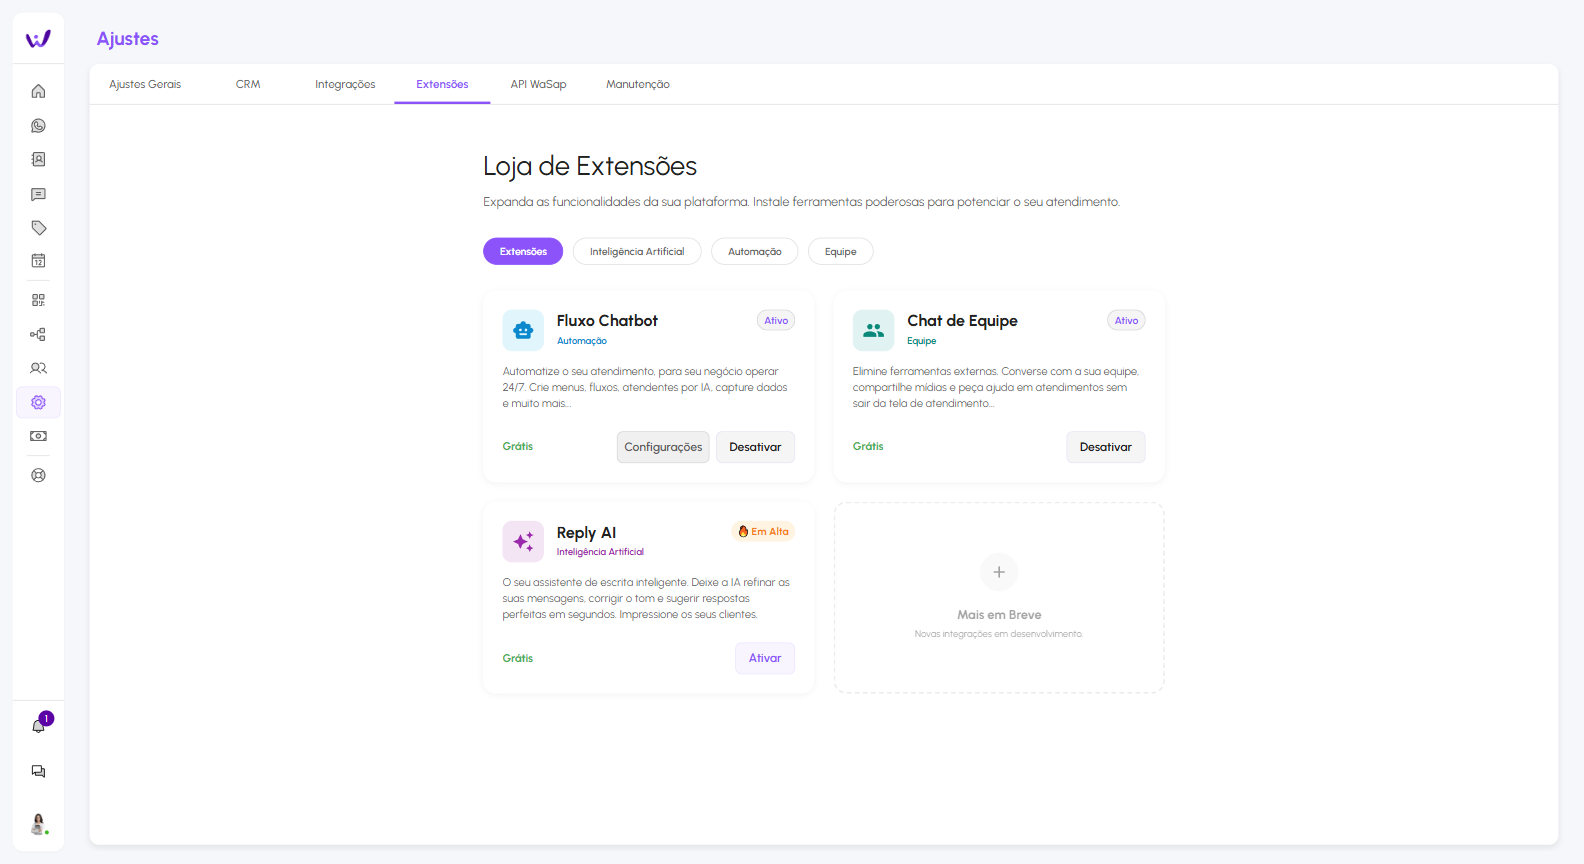
Task: Select the Equipe filter chip
Action: [840, 252]
